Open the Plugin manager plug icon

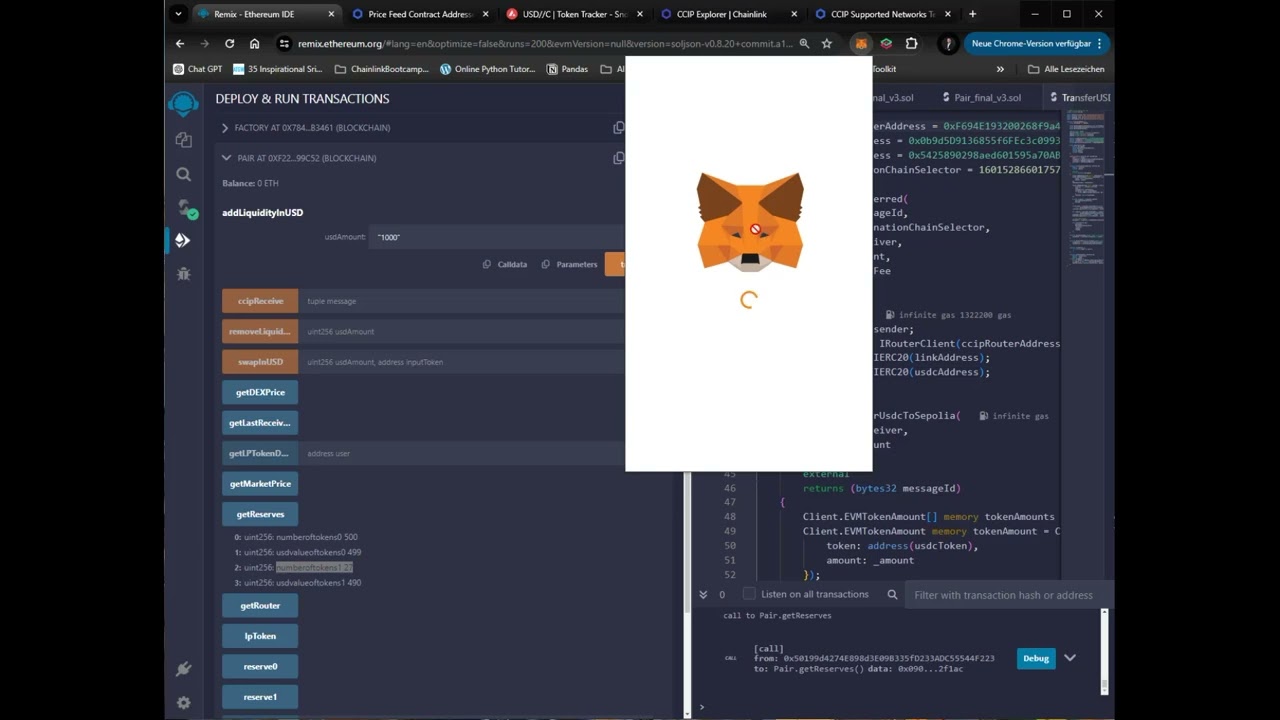[183, 669]
